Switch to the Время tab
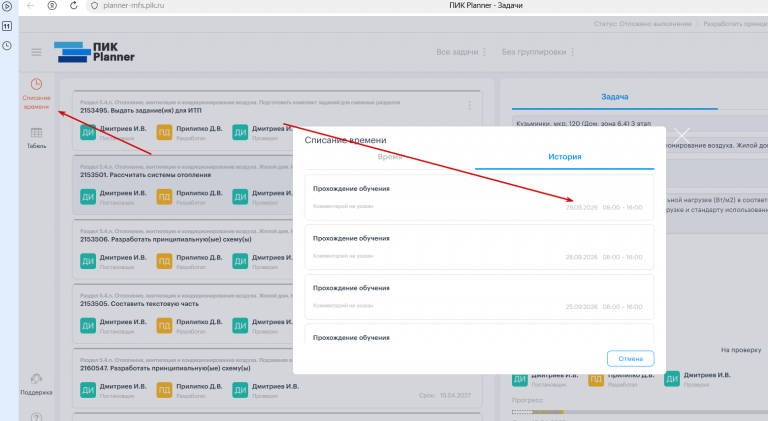768x421 pixels. point(390,157)
